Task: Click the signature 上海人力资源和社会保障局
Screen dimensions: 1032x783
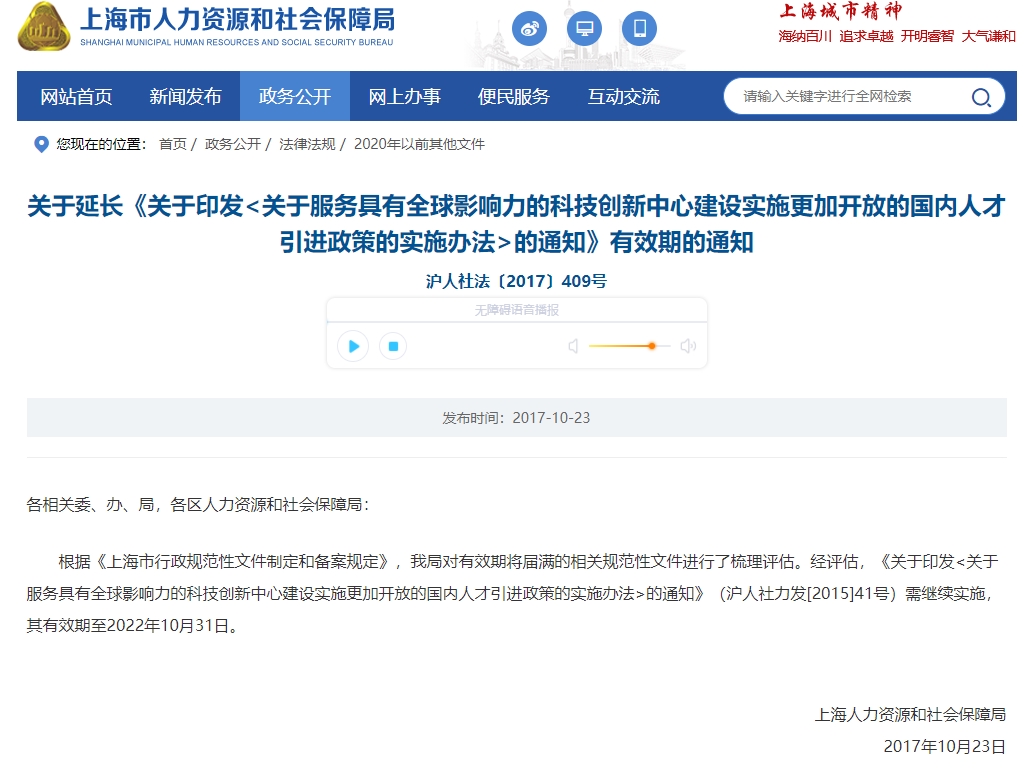Action: click(x=910, y=715)
